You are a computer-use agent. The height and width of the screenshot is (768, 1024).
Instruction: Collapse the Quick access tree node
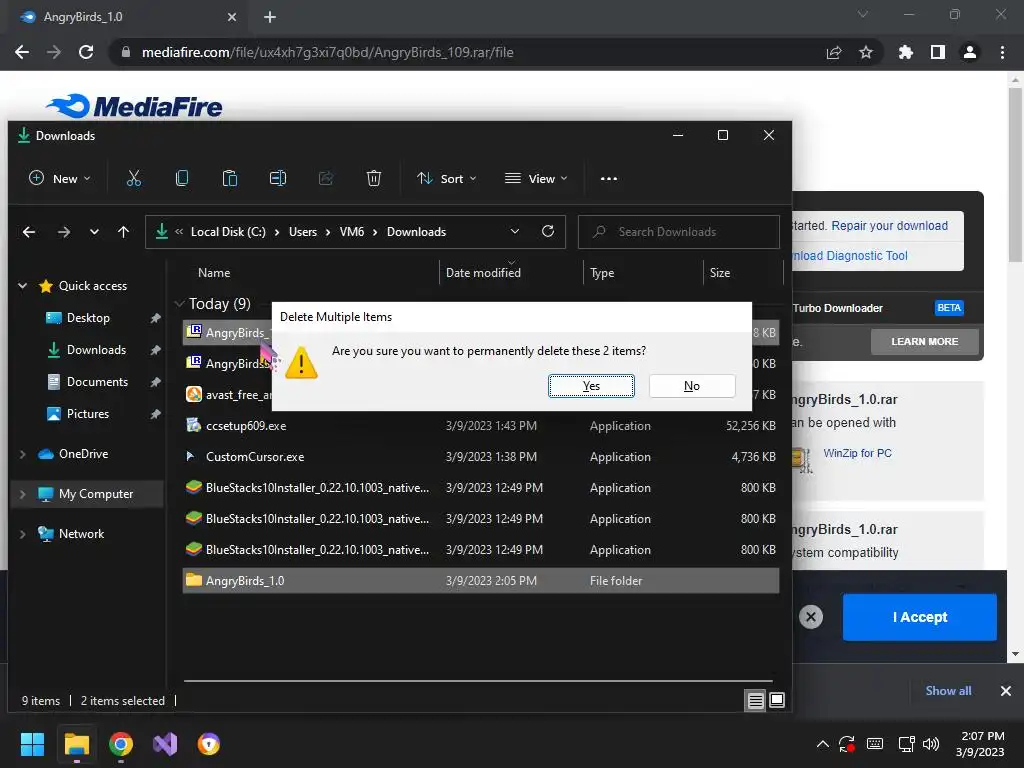point(23,286)
